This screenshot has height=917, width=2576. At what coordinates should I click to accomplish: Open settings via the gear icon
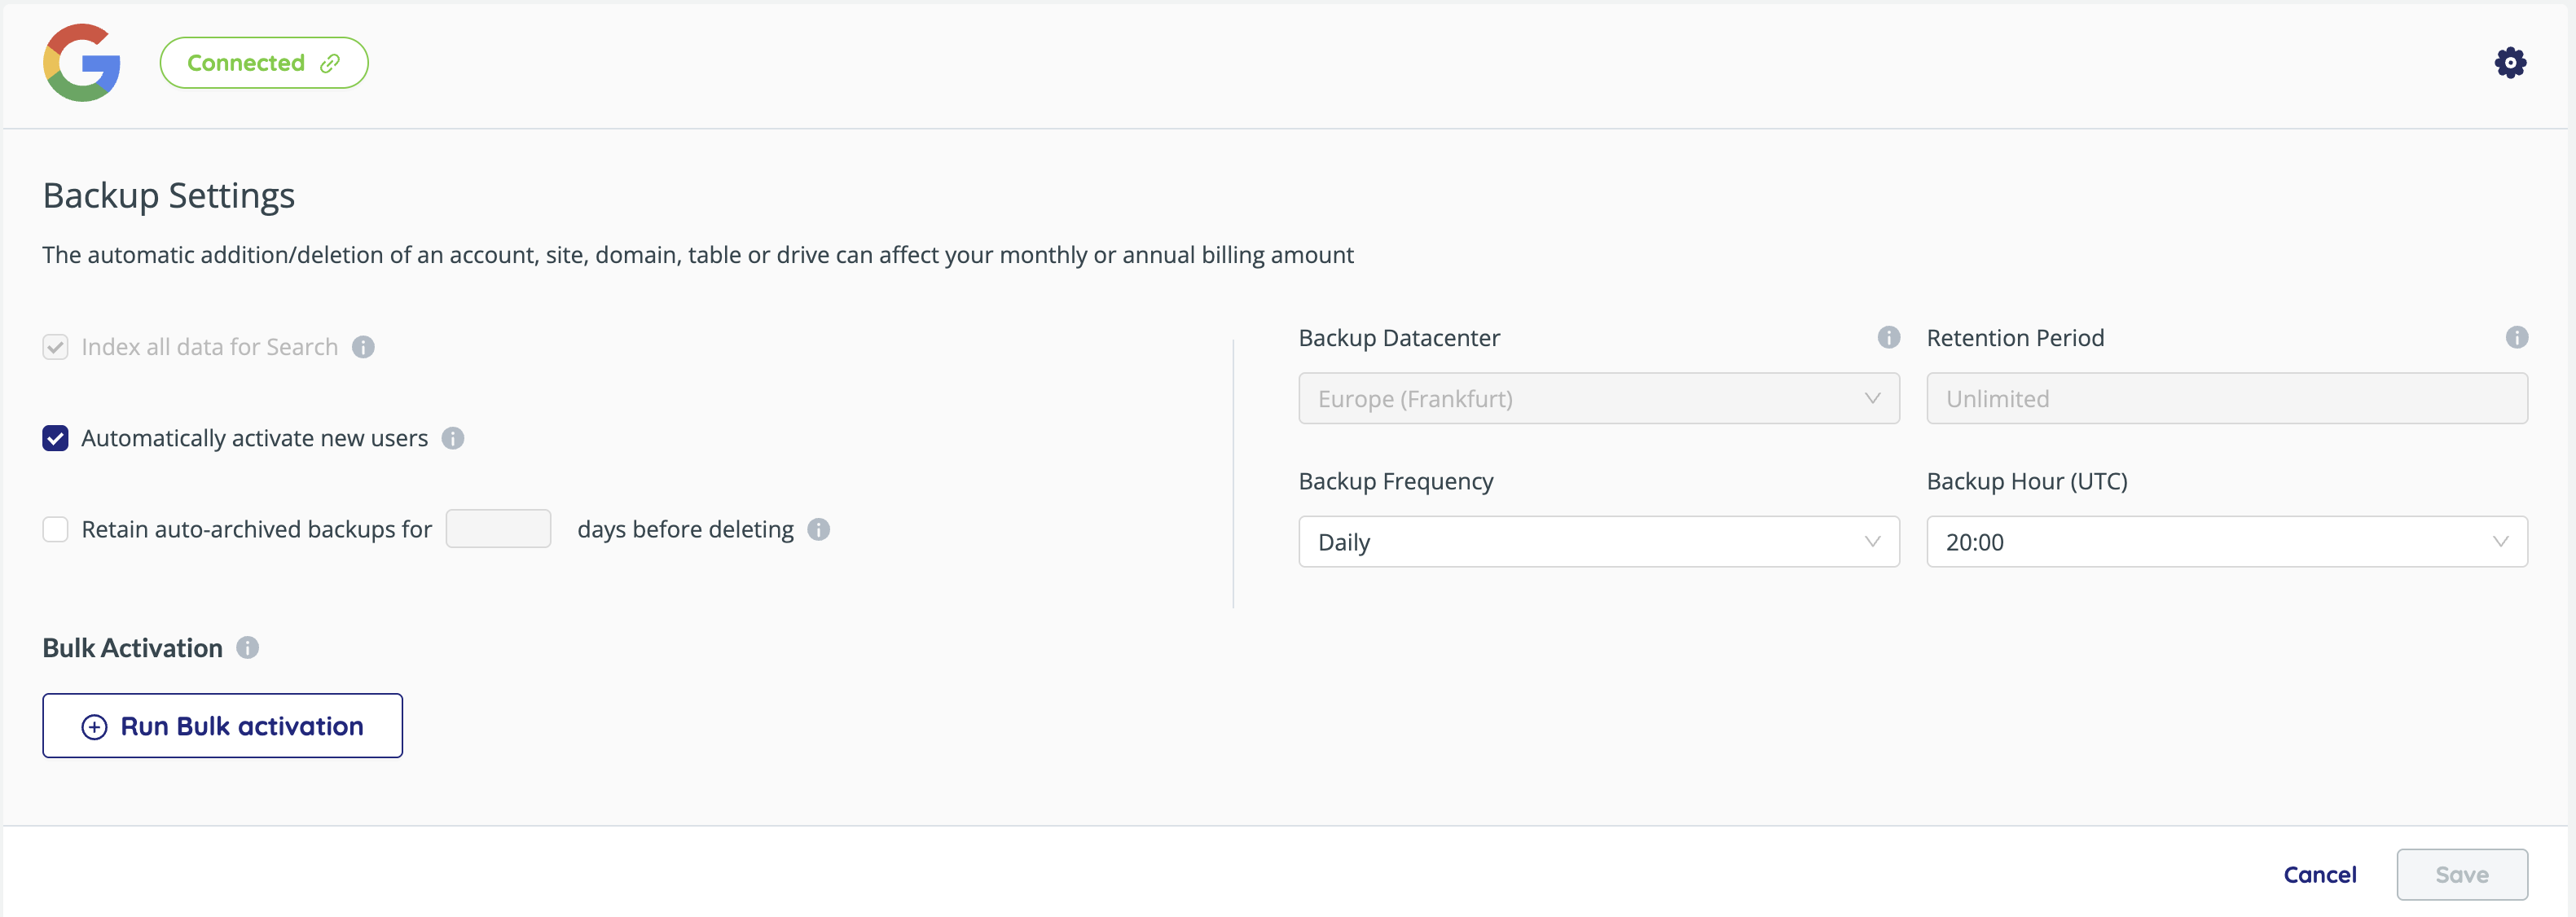coord(2510,63)
